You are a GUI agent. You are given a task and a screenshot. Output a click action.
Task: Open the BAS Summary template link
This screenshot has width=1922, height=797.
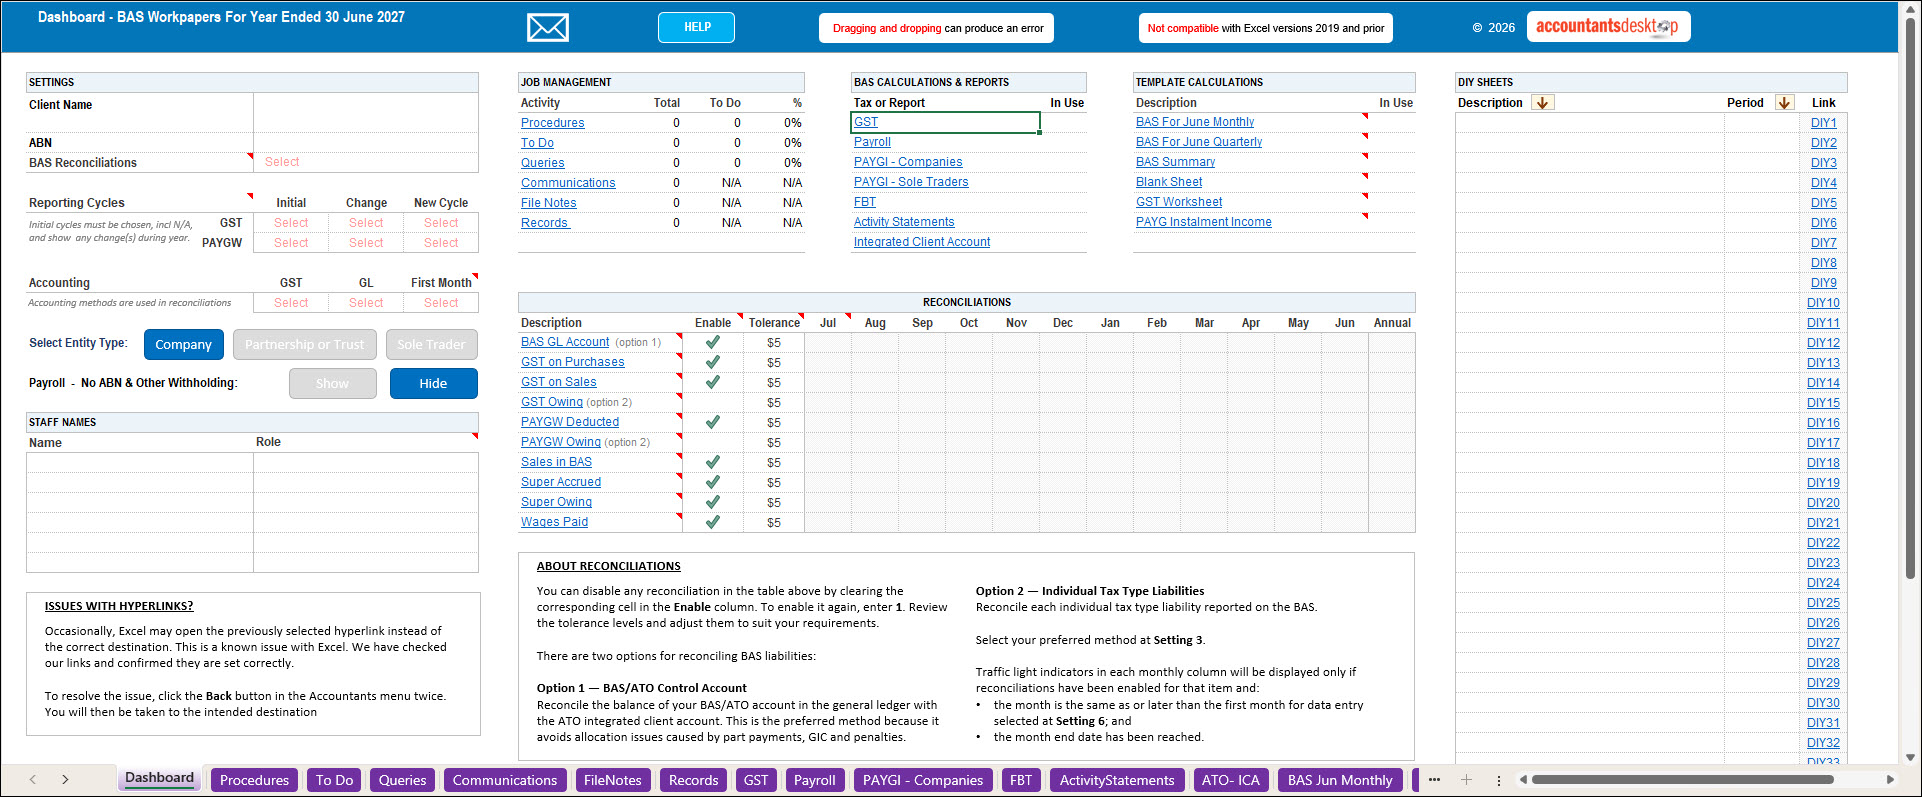point(1175,162)
